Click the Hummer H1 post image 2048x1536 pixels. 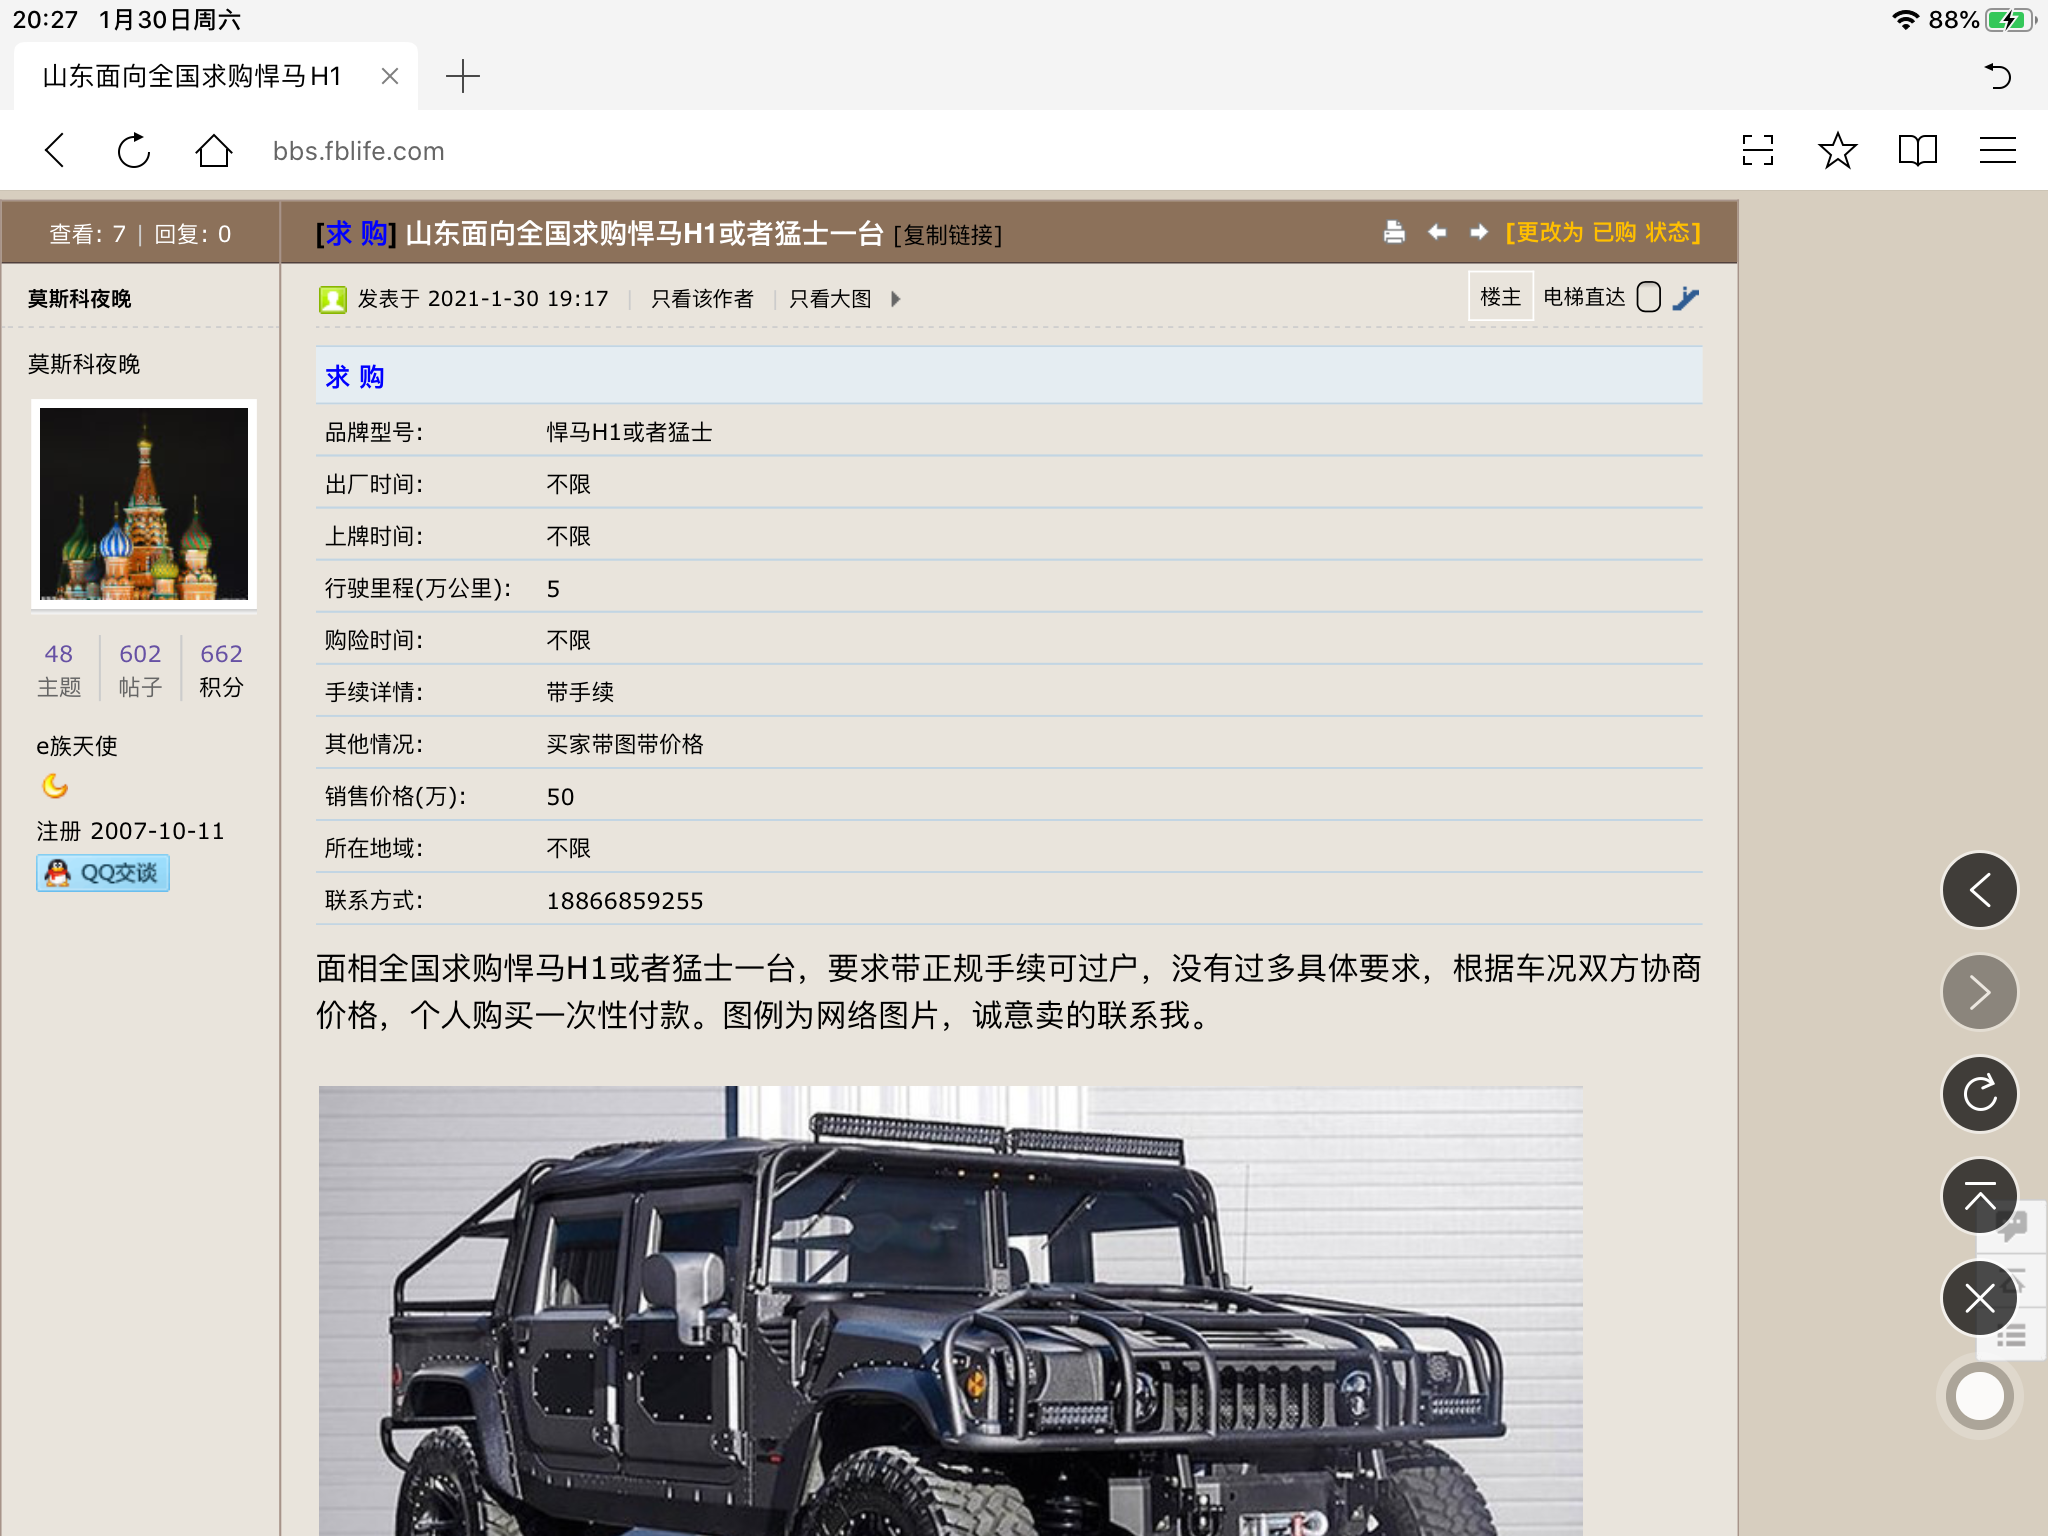(950, 1311)
